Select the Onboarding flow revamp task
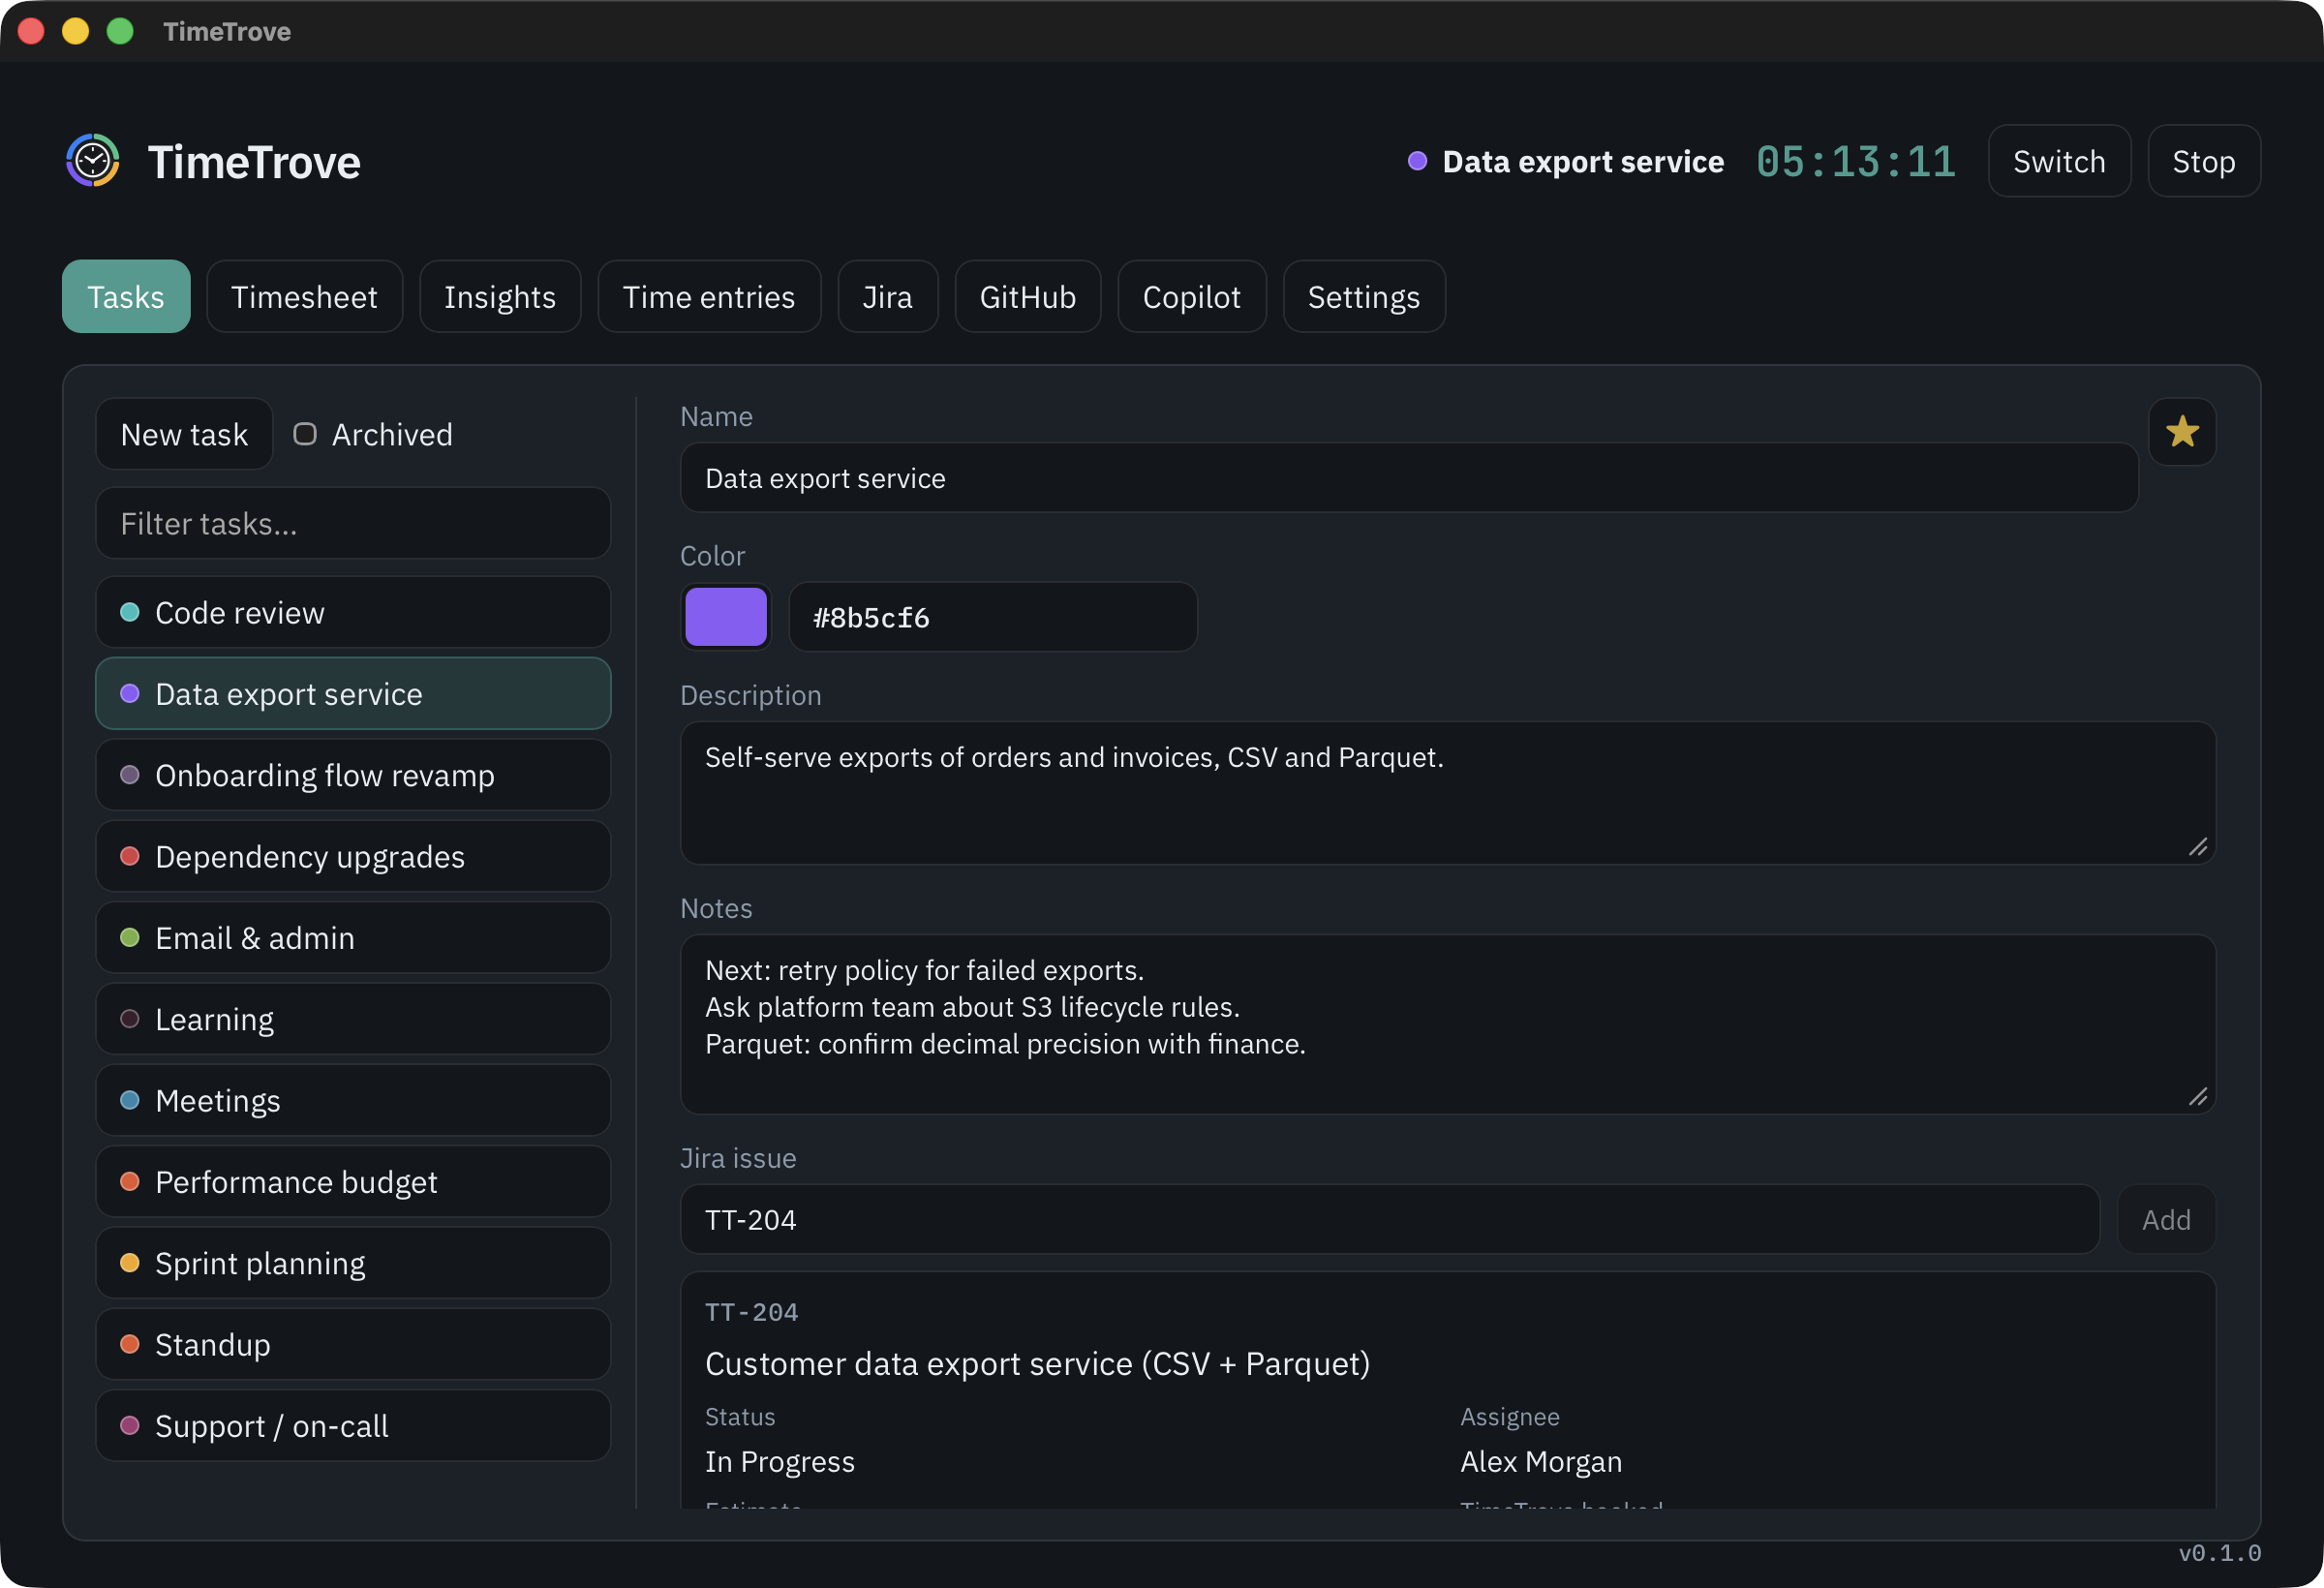This screenshot has height=1588, width=2324. (353, 775)
